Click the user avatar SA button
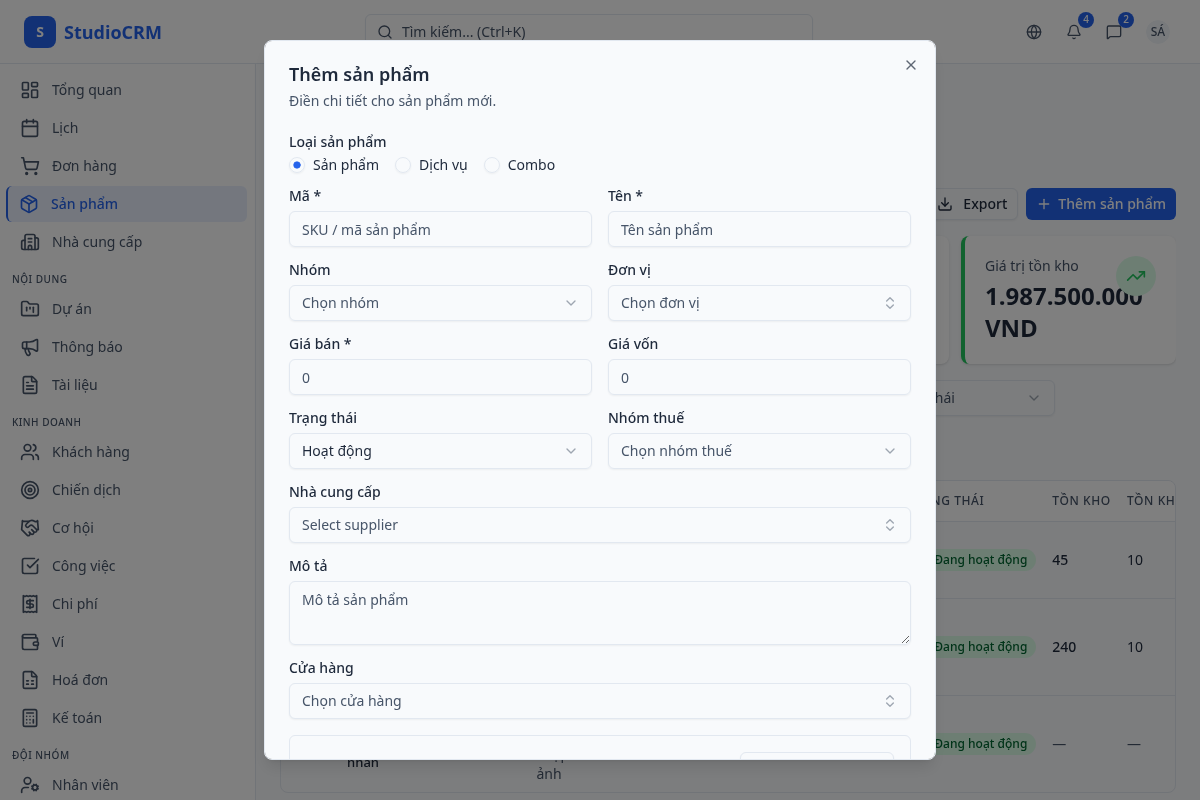This screenshot has width=1200, height=800. pyautogui.click(x=1157, y=32)
